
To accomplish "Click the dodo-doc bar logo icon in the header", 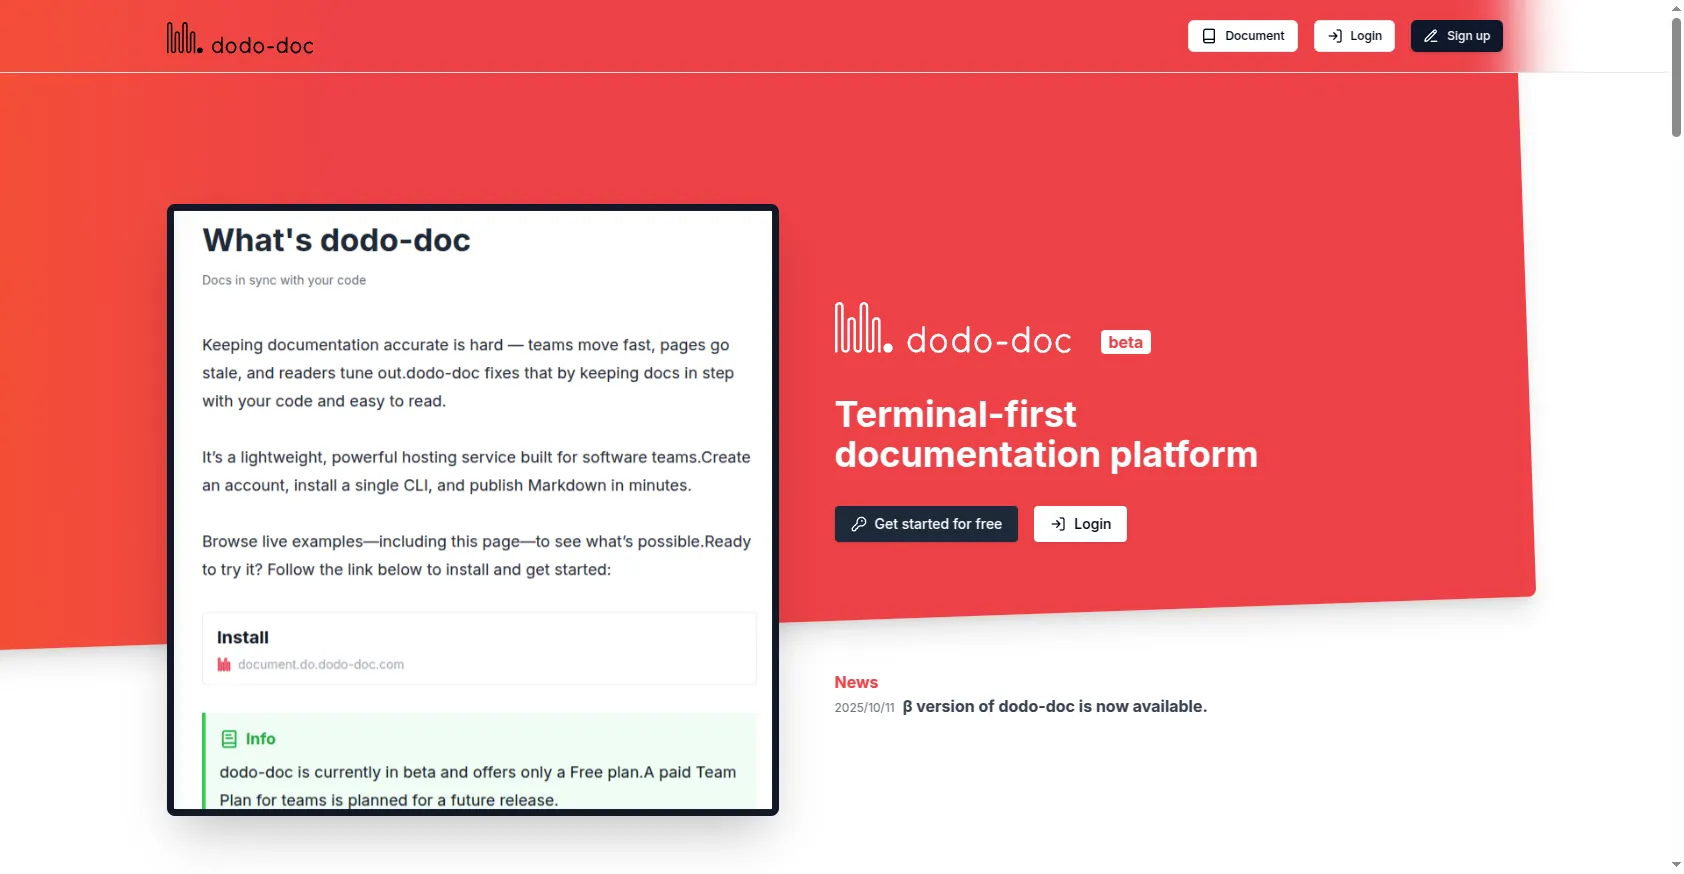I will click(x=184, y=38).
